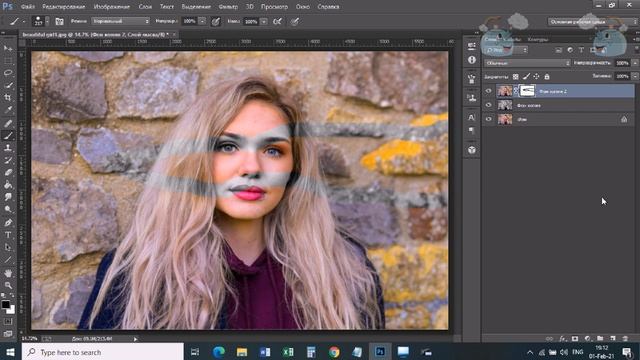Select the Move tool
This screenshot has width=640, height=360.
(8, 49)
